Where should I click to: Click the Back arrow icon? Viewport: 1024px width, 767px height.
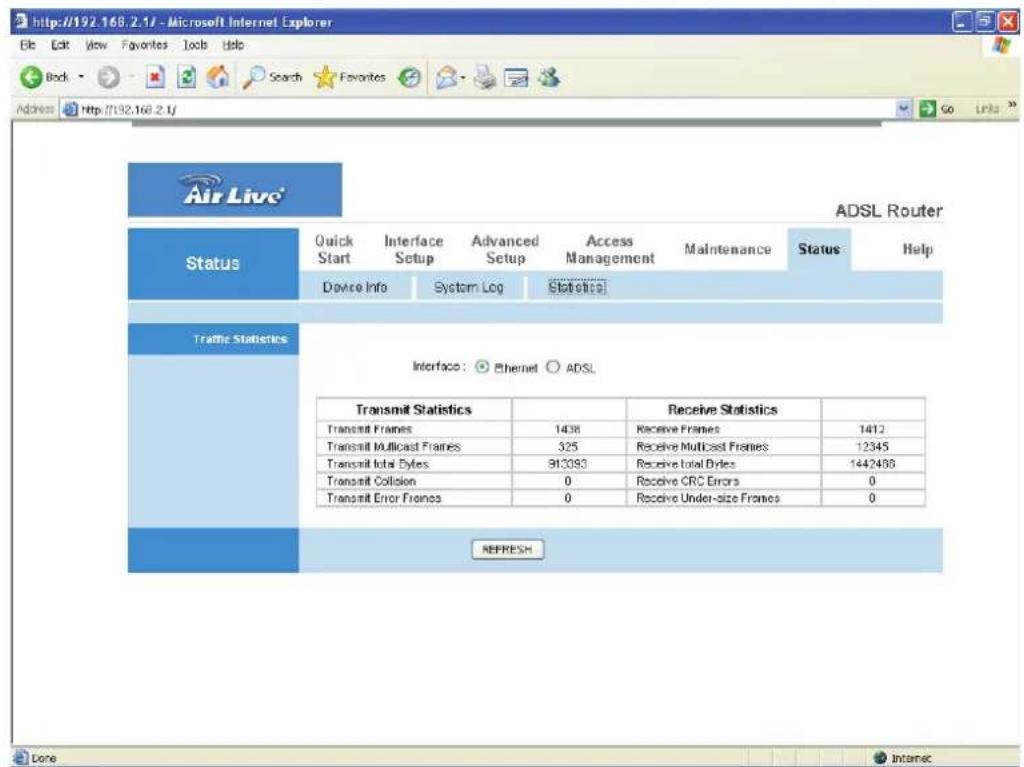pyautogui.click(x=31, y=77)
